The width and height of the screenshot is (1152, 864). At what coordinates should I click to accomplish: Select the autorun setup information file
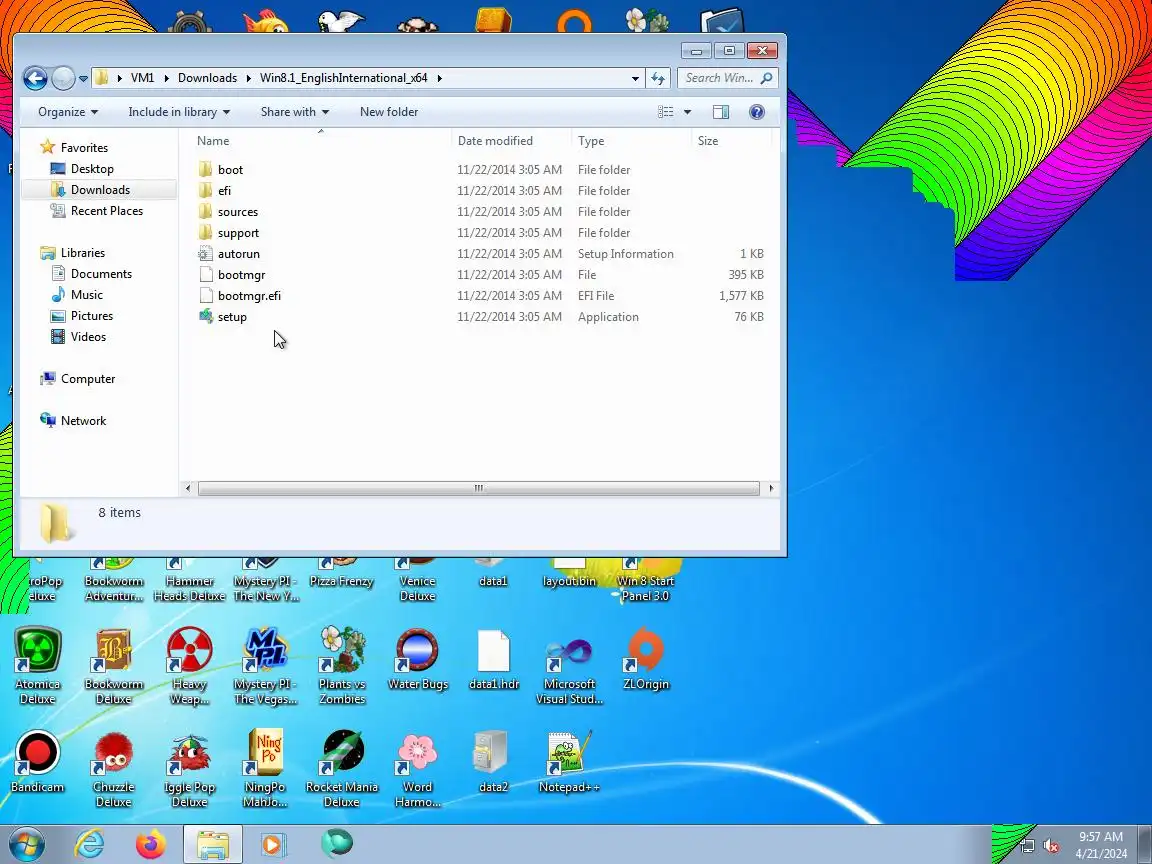click(x=238, y=253)
